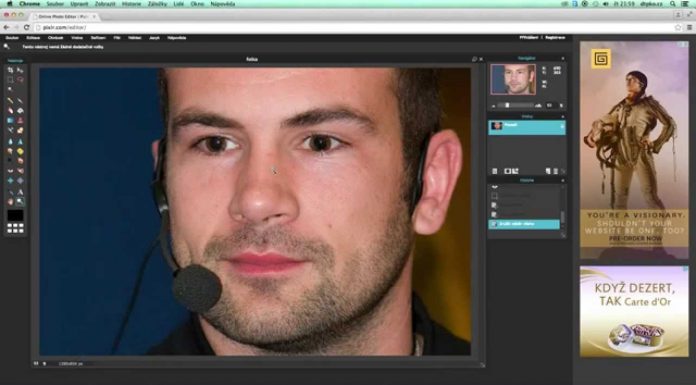Select the Color Picker eyedropper tool

point(10,192)
